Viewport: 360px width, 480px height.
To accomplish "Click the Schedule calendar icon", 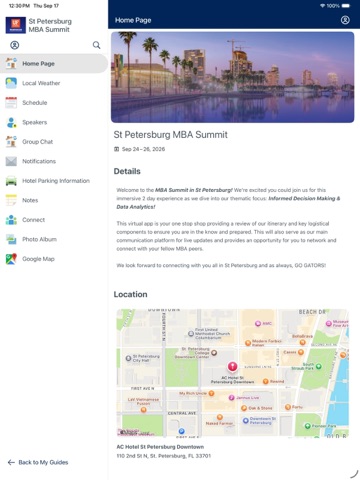I will 11,102.
